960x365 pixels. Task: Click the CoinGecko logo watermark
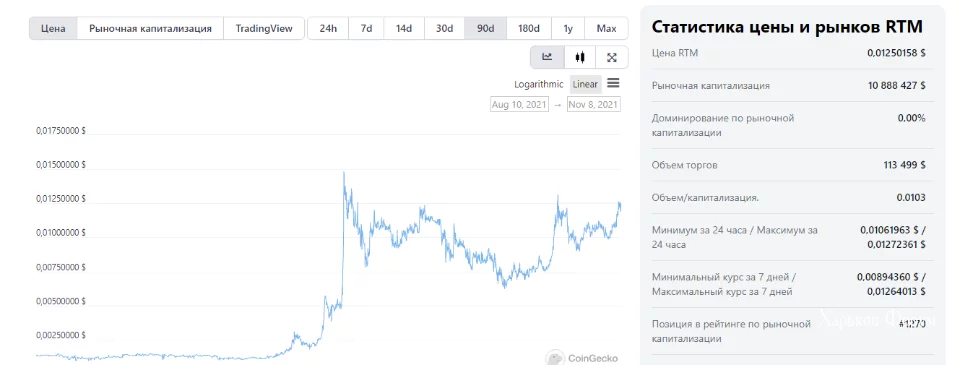click(582, 358)
